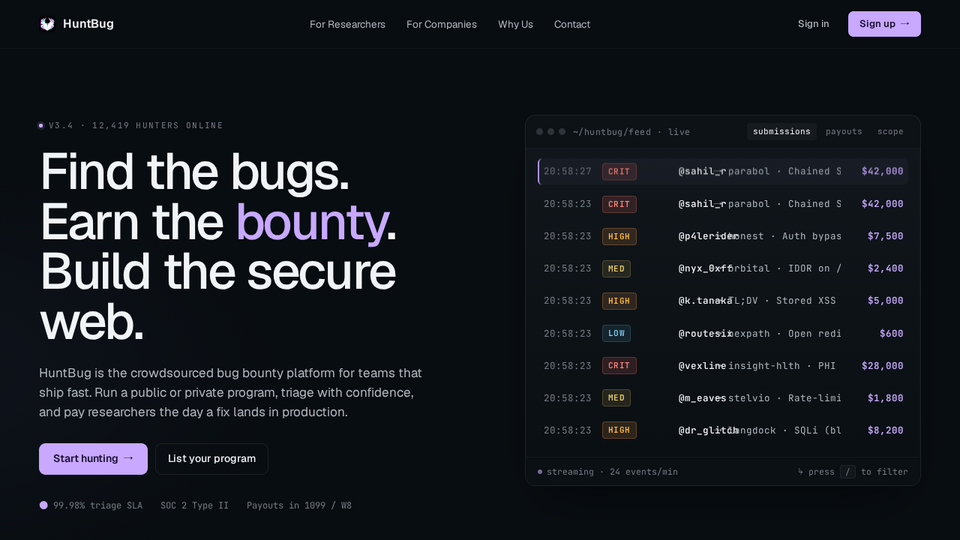Click the $8,200 payout amount
The image size is (960, 540).
point(885,430)
